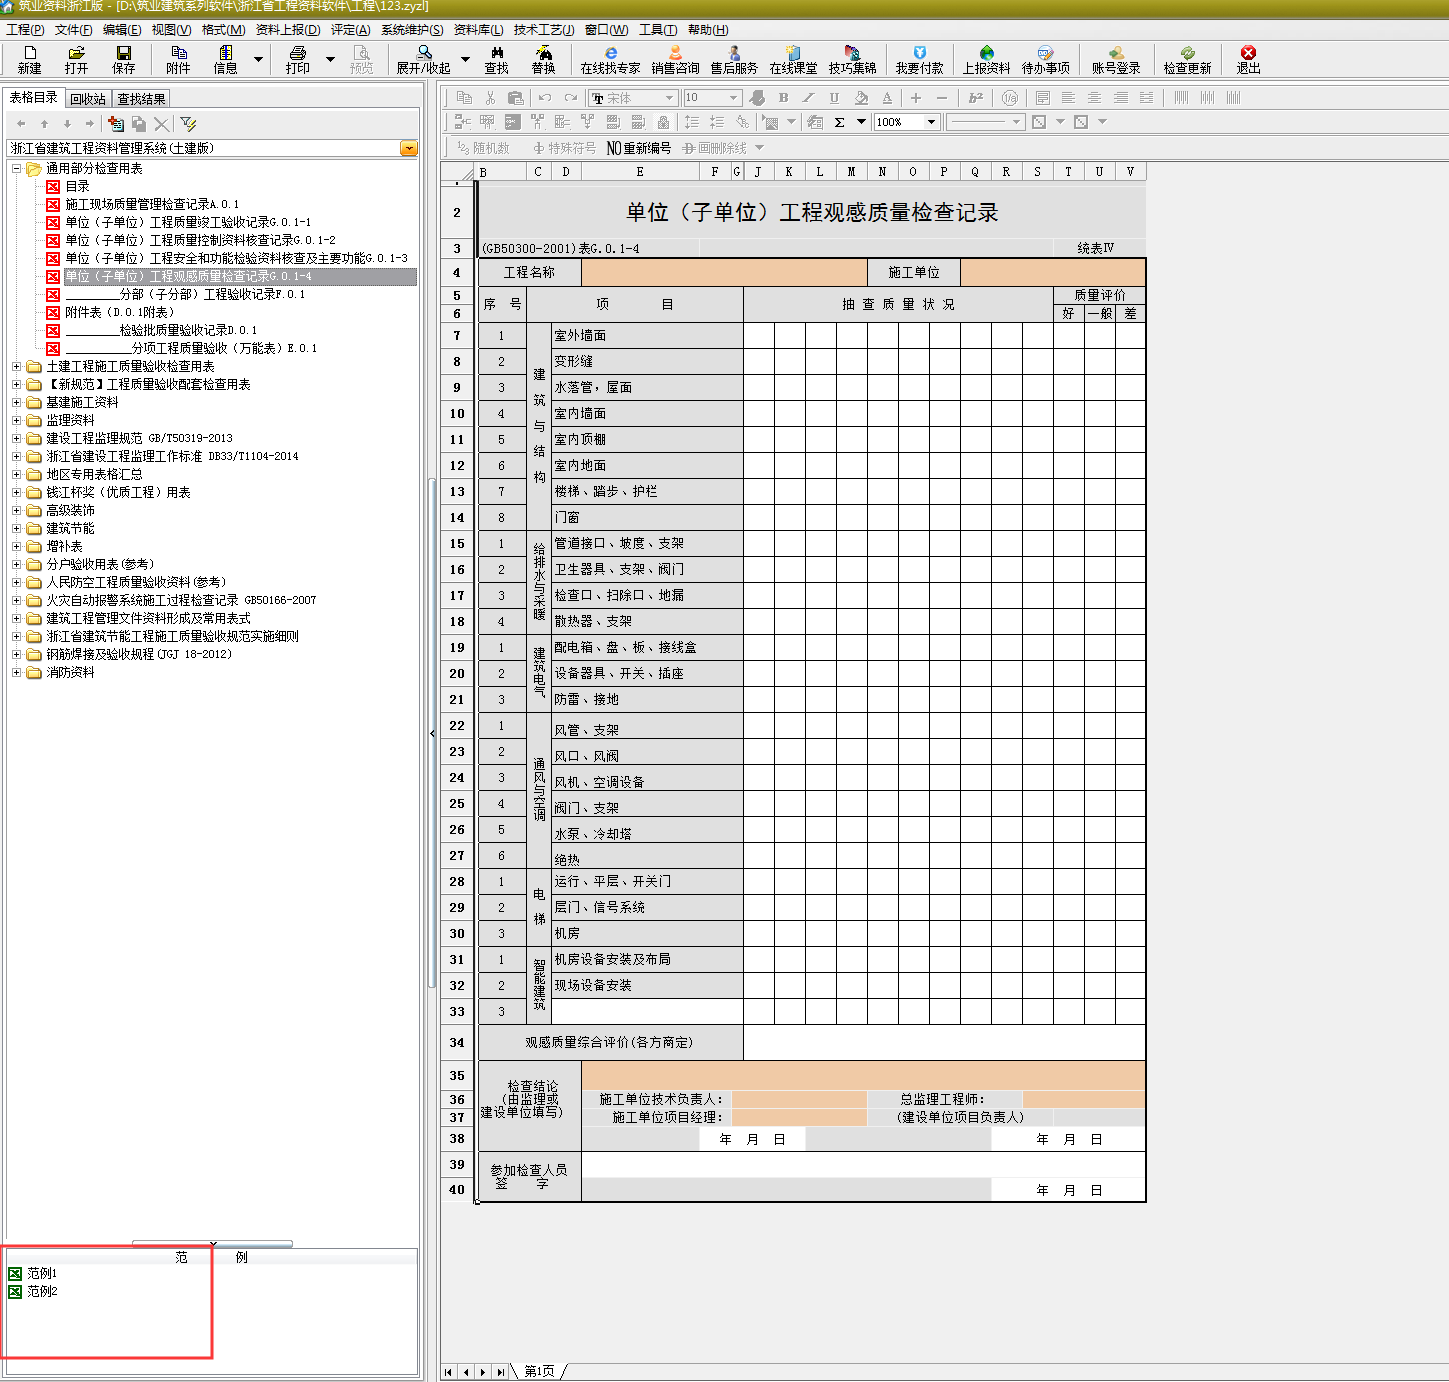Click the NO重新编号 renumber button

pyautogui.click(x=639, y=148)
